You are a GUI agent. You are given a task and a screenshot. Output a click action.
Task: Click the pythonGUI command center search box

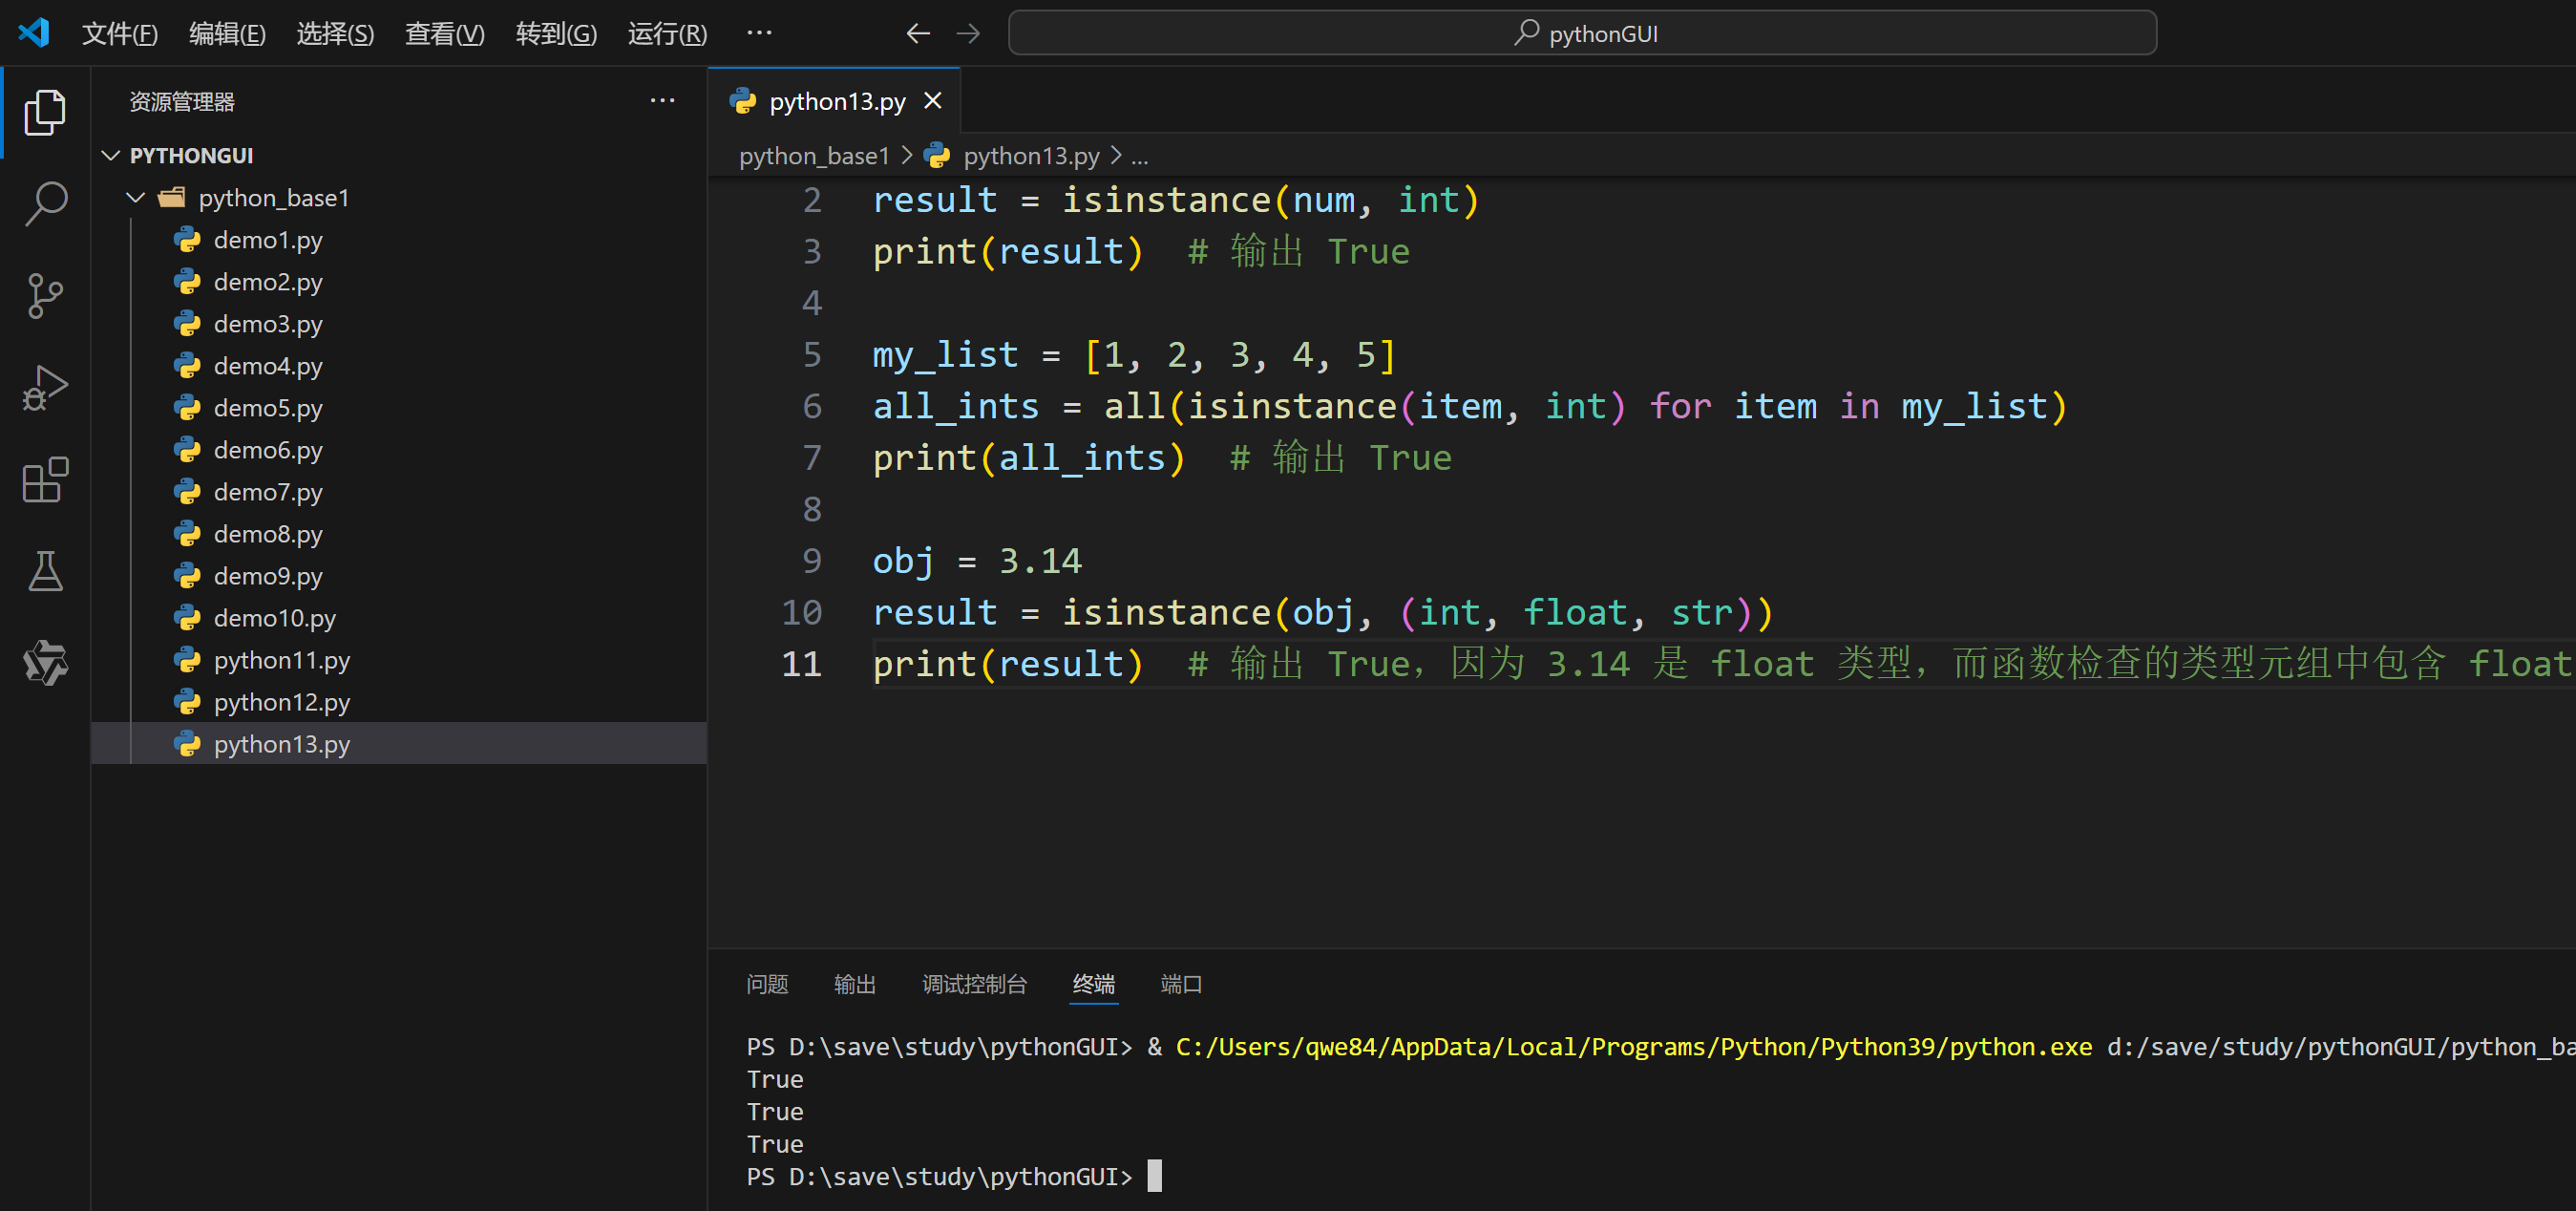click(1582, 34)
